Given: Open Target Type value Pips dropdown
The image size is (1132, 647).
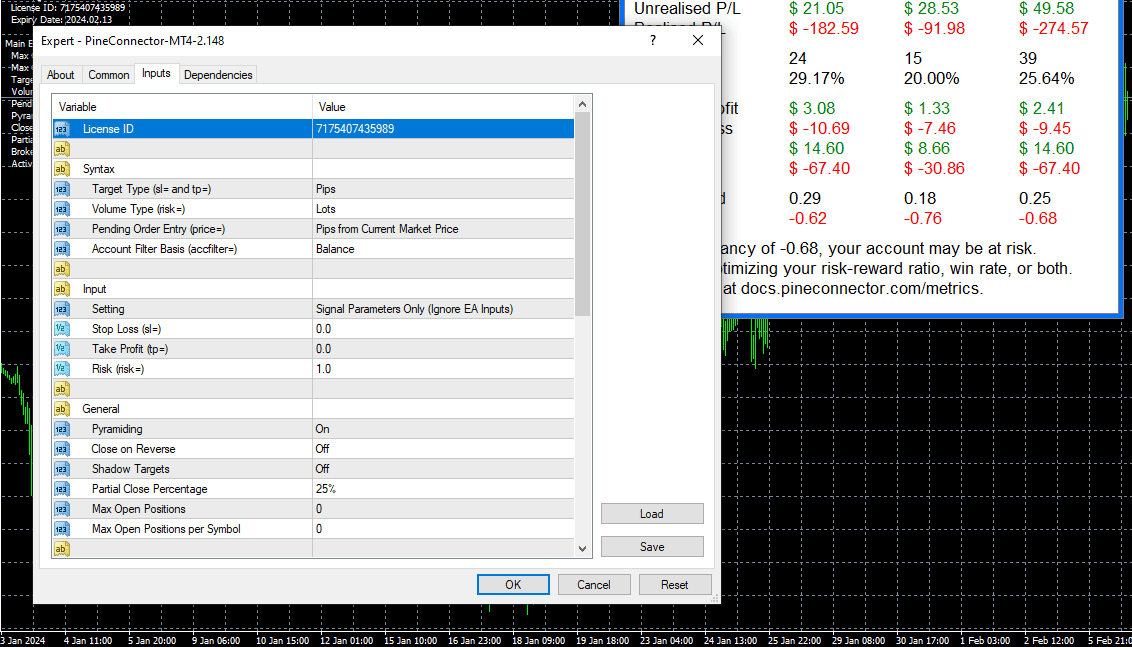Looking at the screenshot, I should pyautogui.click(x=443, y=189).
